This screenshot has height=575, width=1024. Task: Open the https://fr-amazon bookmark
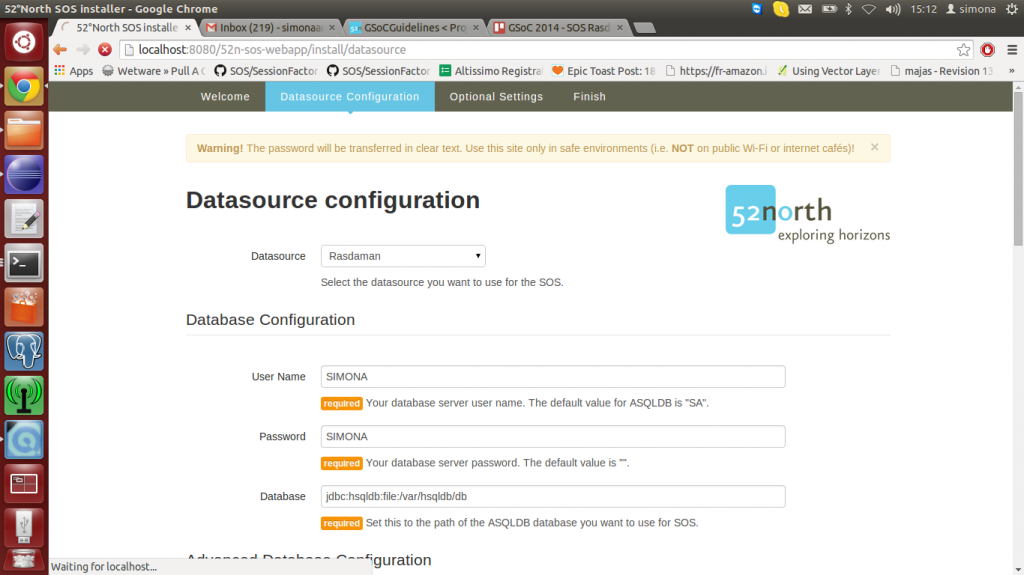pos(716,71)
